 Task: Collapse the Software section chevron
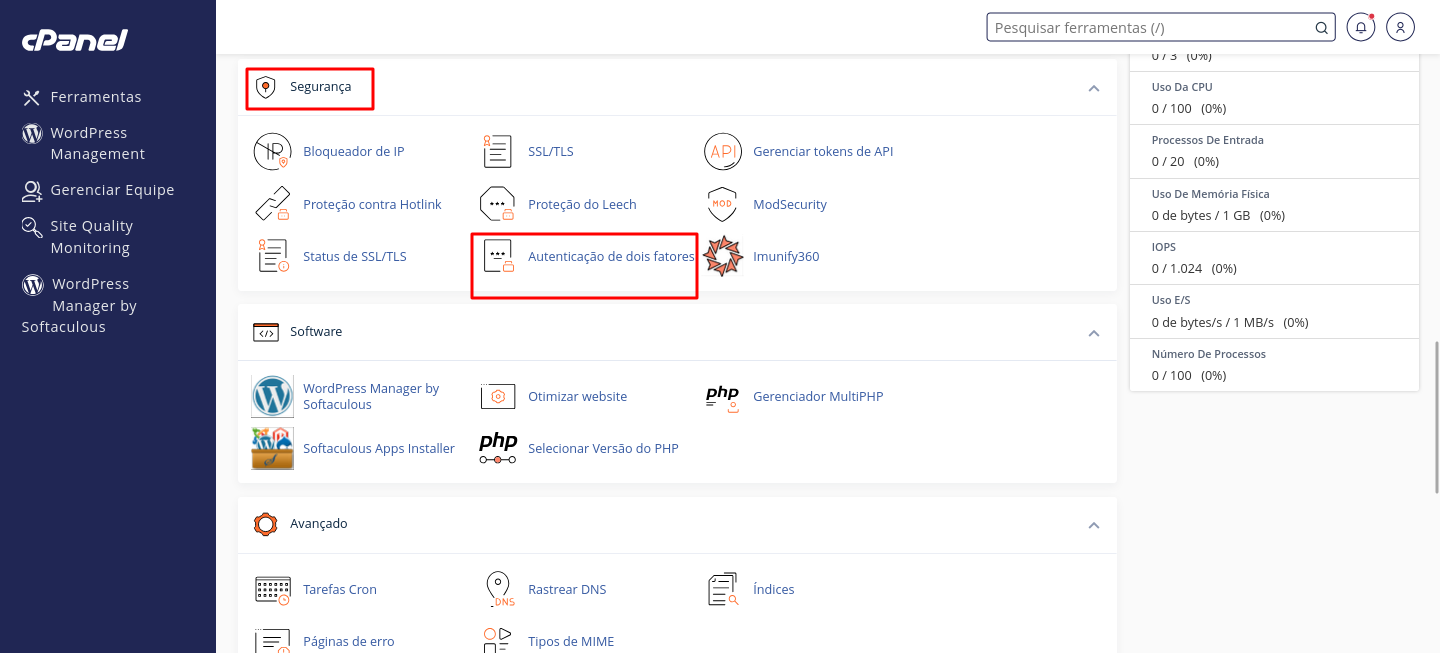tap(1093, 333)
